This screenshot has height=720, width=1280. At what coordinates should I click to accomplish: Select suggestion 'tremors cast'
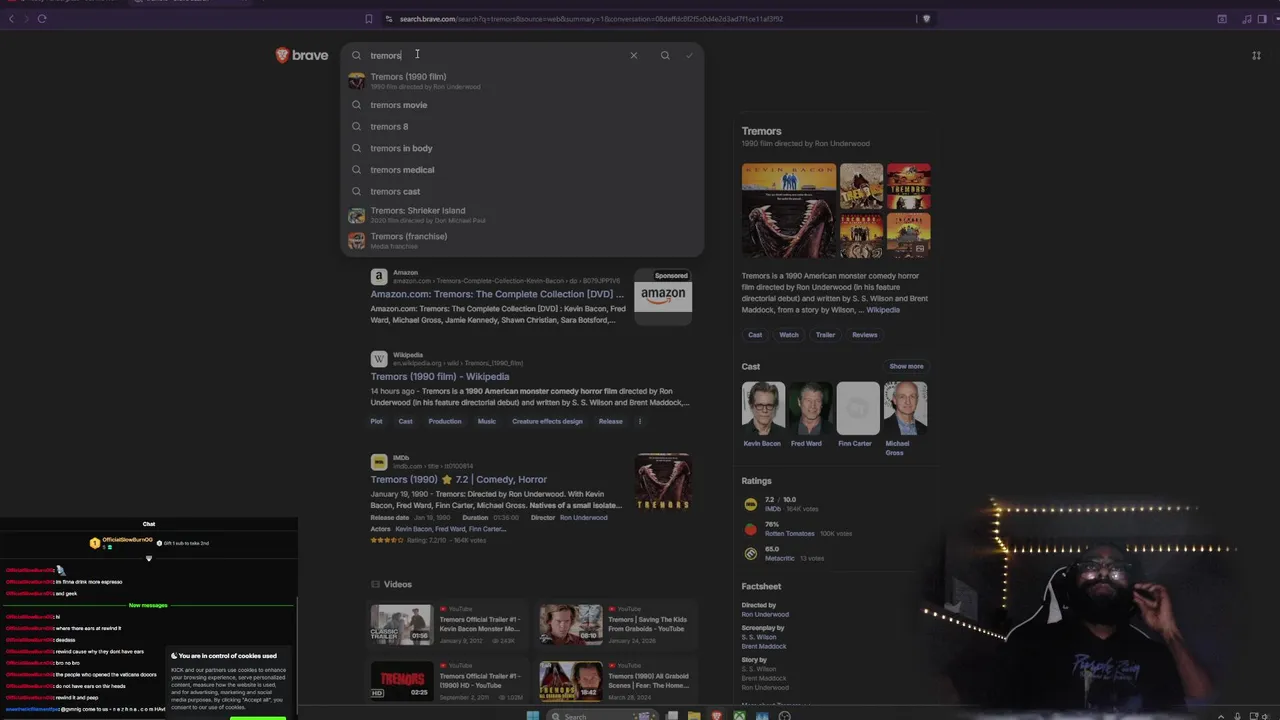click(522, 191)
